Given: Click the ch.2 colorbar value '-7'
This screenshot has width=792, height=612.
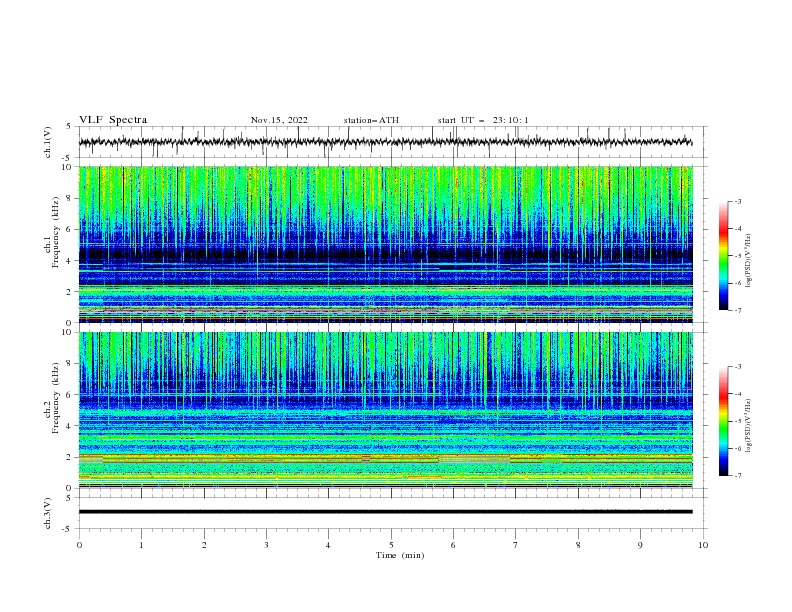Looking at the screenshot, I should click(x=738, y=475).
